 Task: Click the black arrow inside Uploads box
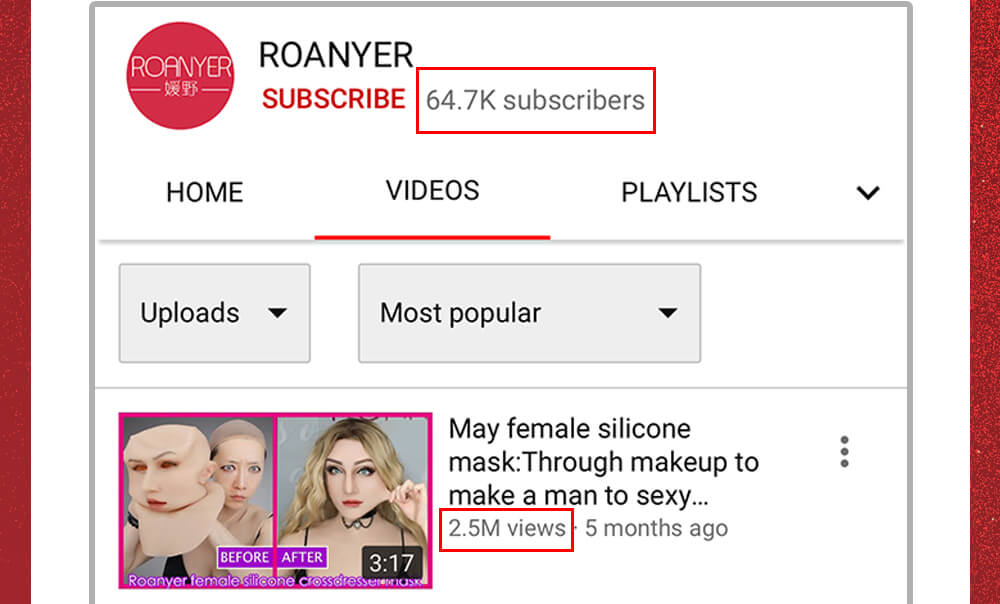(277, 313)
